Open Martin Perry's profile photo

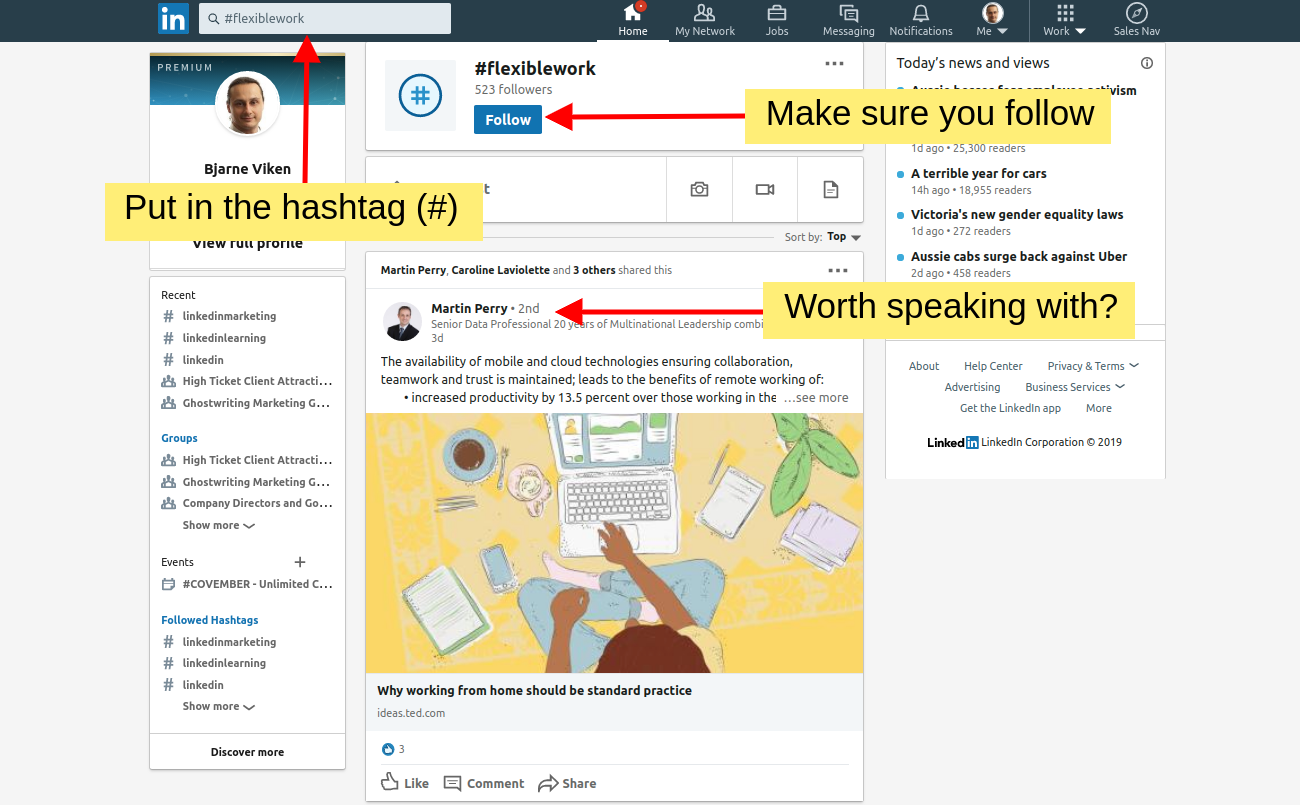[x=403, y=322]
